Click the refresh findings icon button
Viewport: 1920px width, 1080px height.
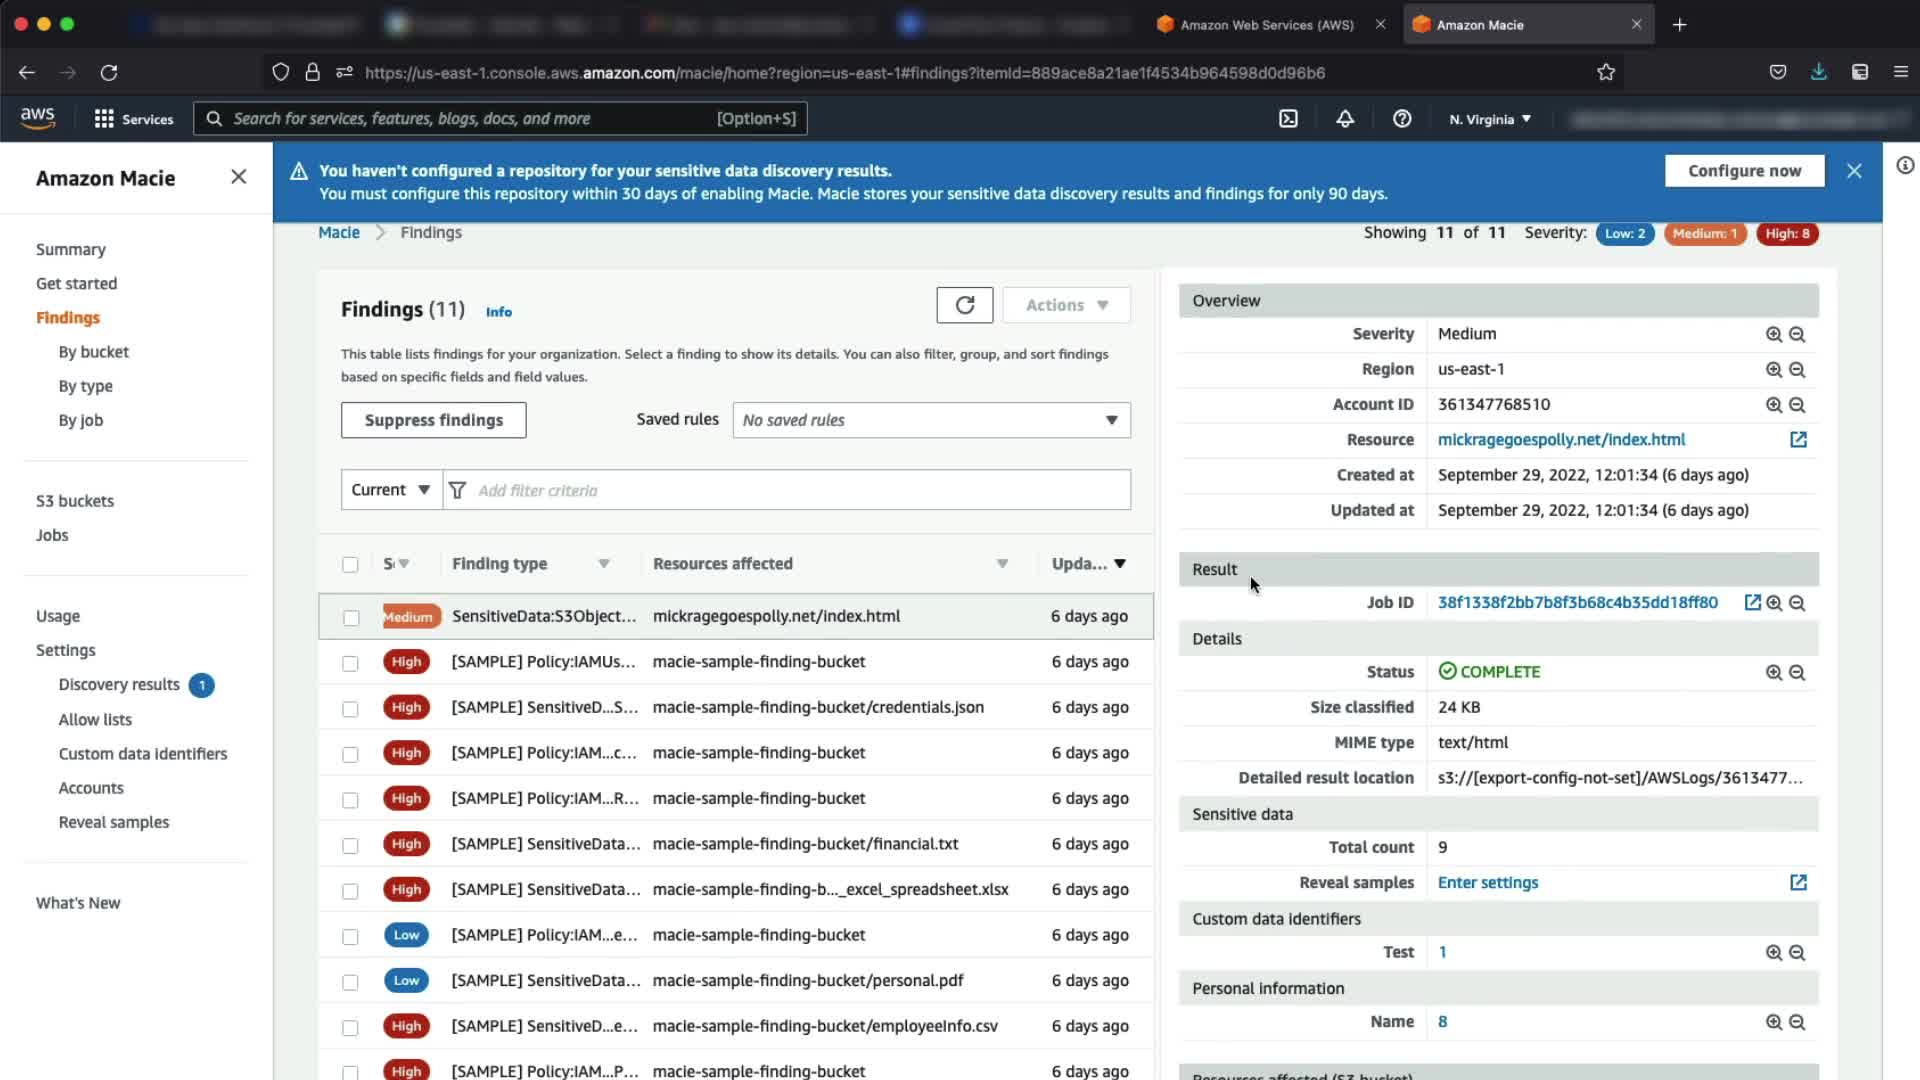point(964,305)
